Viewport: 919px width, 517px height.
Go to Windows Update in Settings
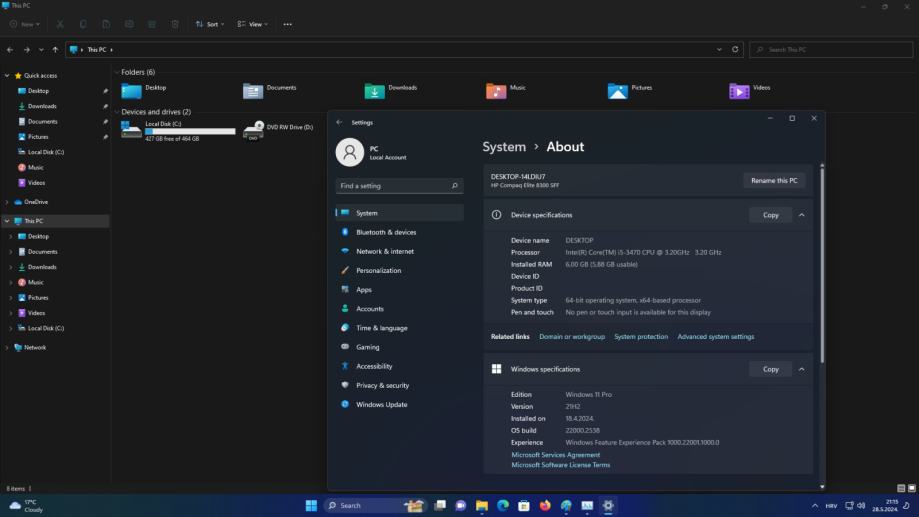click(x=381, y=404)
